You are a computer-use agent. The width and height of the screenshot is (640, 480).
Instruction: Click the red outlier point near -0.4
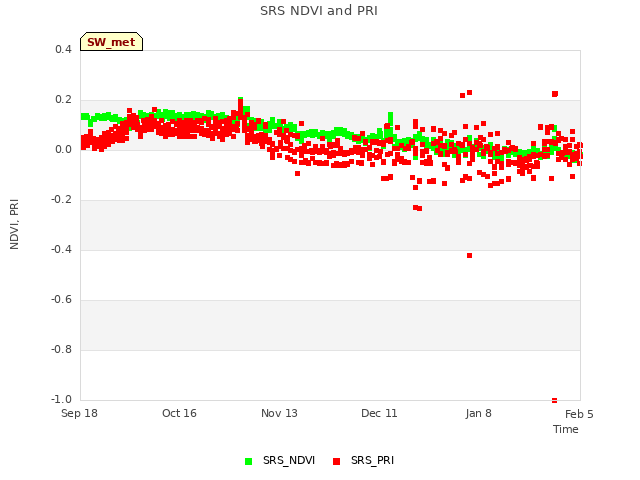click(x=469, y=256)
